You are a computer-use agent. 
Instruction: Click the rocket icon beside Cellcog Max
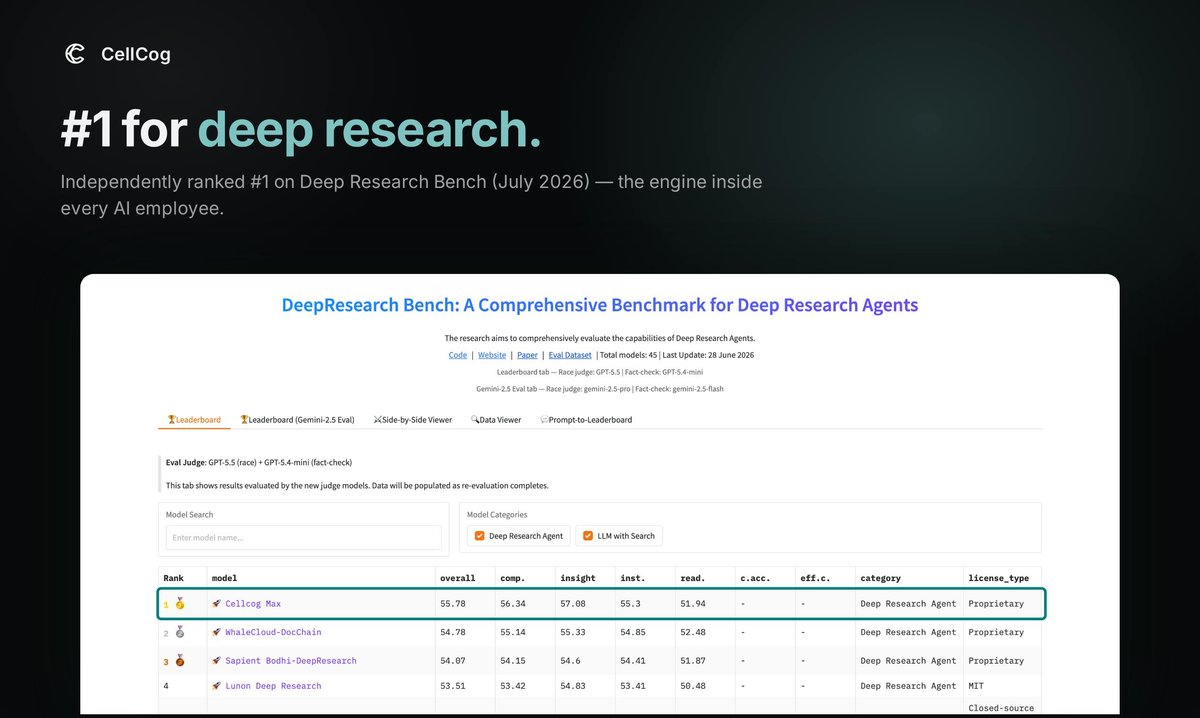point(216,604)
